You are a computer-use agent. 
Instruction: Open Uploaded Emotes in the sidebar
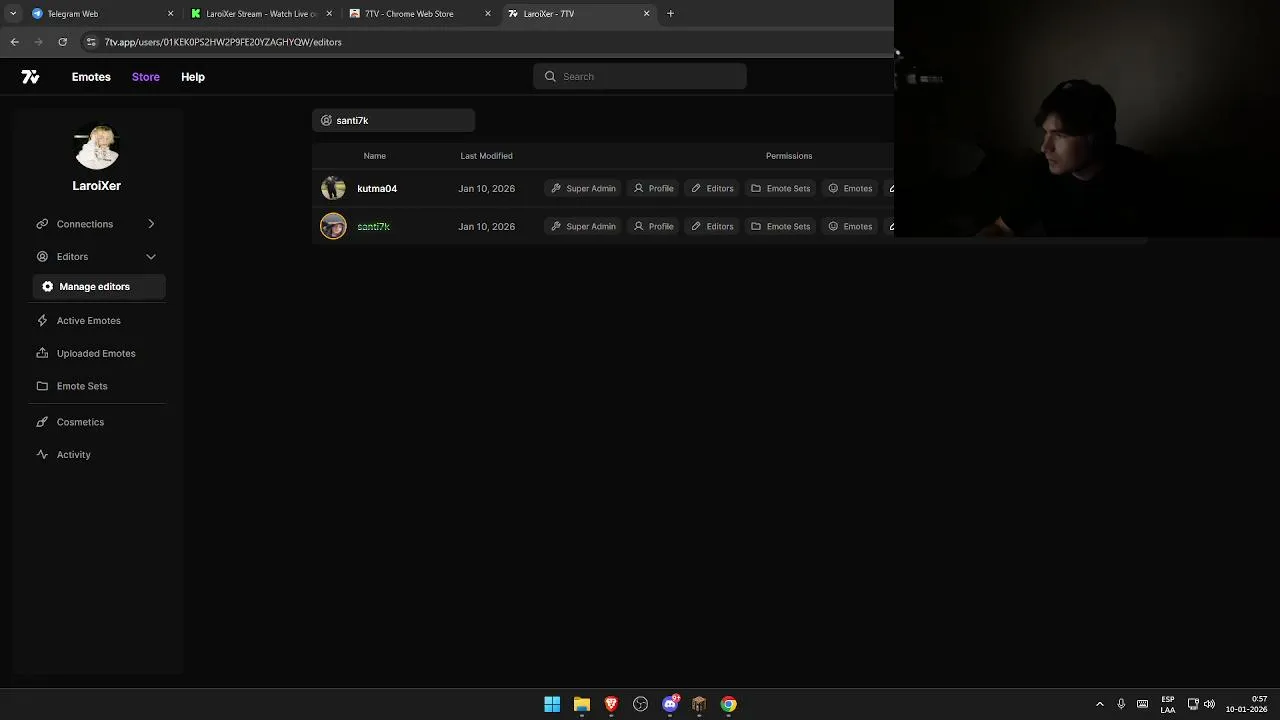tap(96, 353)
